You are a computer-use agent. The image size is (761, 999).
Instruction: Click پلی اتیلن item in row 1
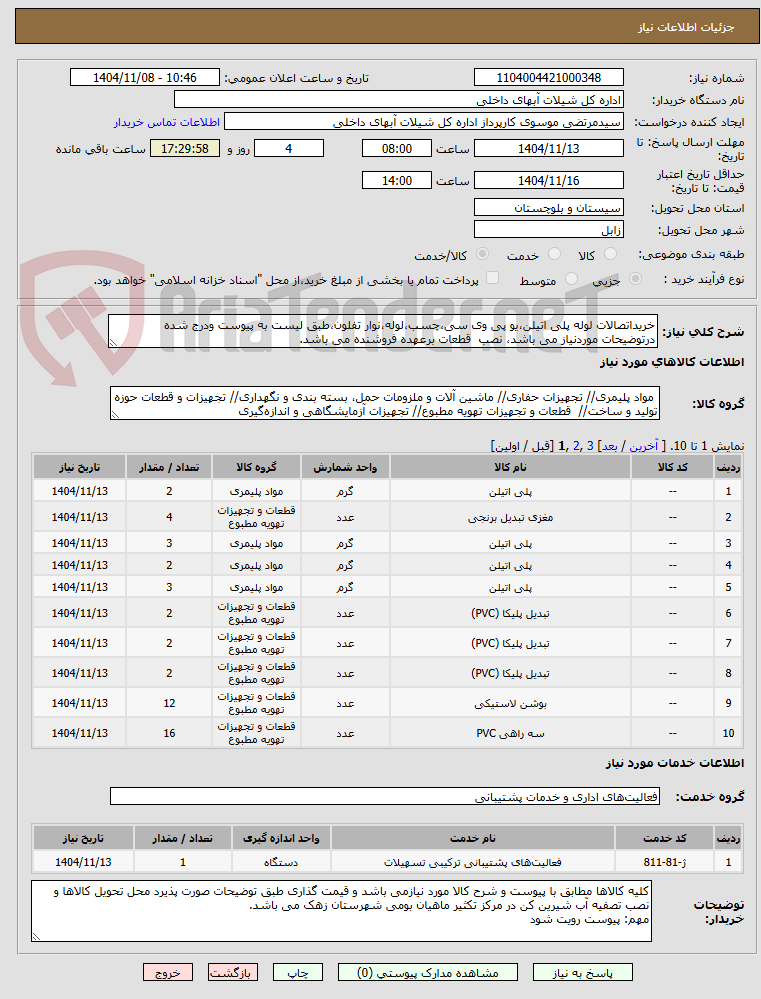tap(511, 491)
